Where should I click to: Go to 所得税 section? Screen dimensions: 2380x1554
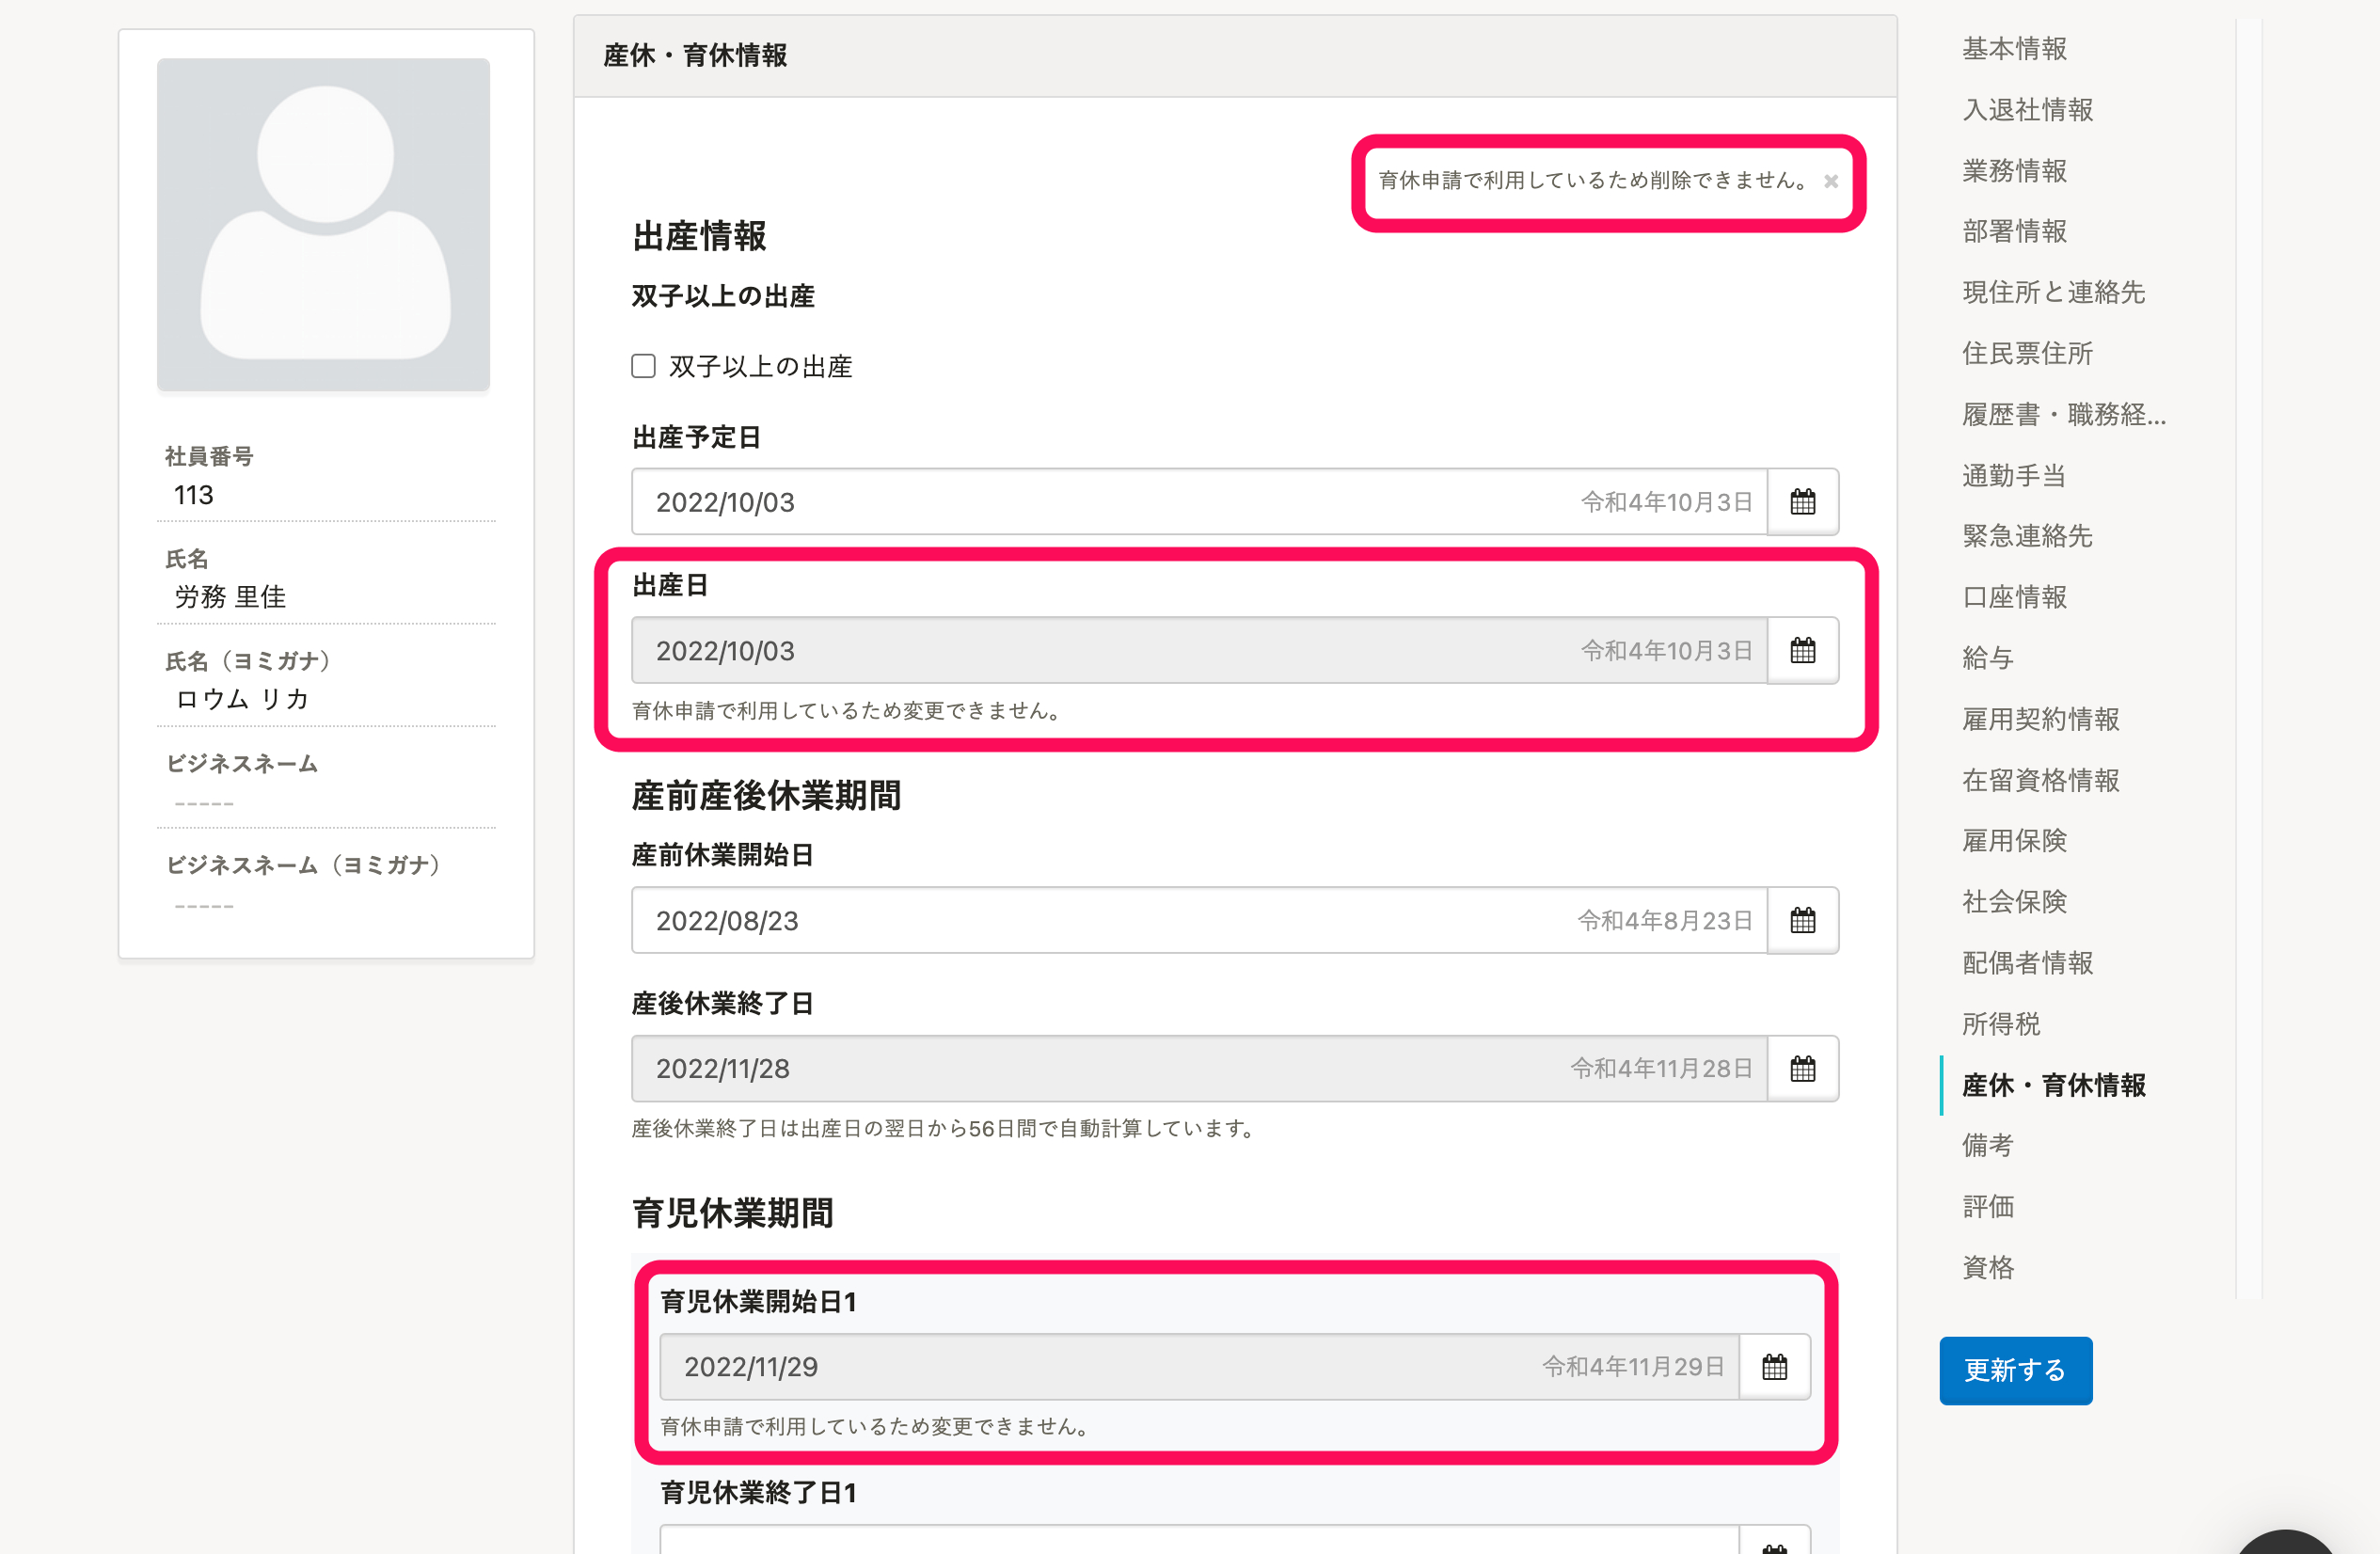2000,1024
